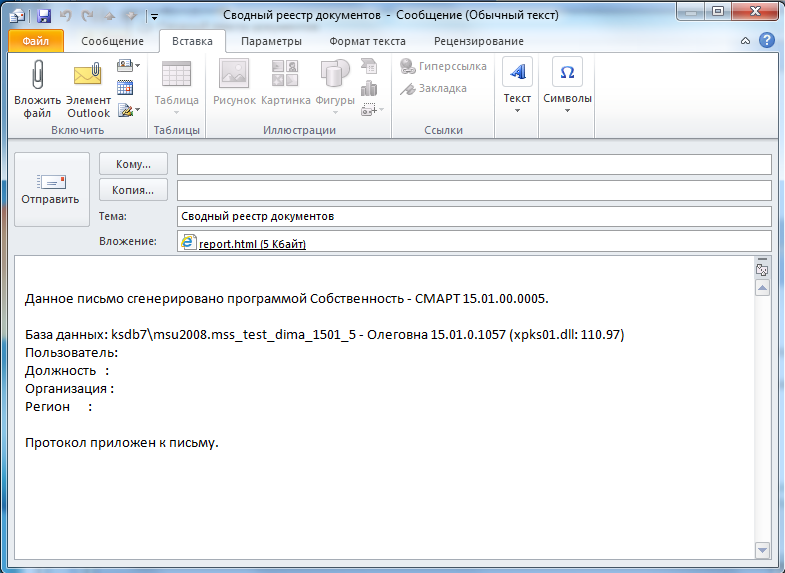Click the 'Данное письмо сгенерировано' line
This screenshot has height=573, width=785.
point(287,299)
